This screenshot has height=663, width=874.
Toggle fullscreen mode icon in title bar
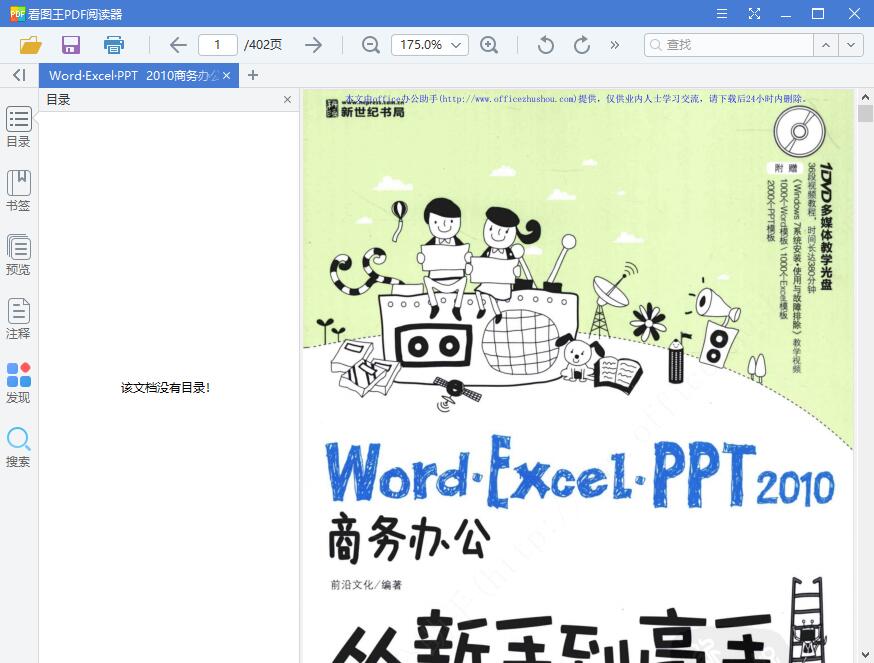[x=754, y=13]
